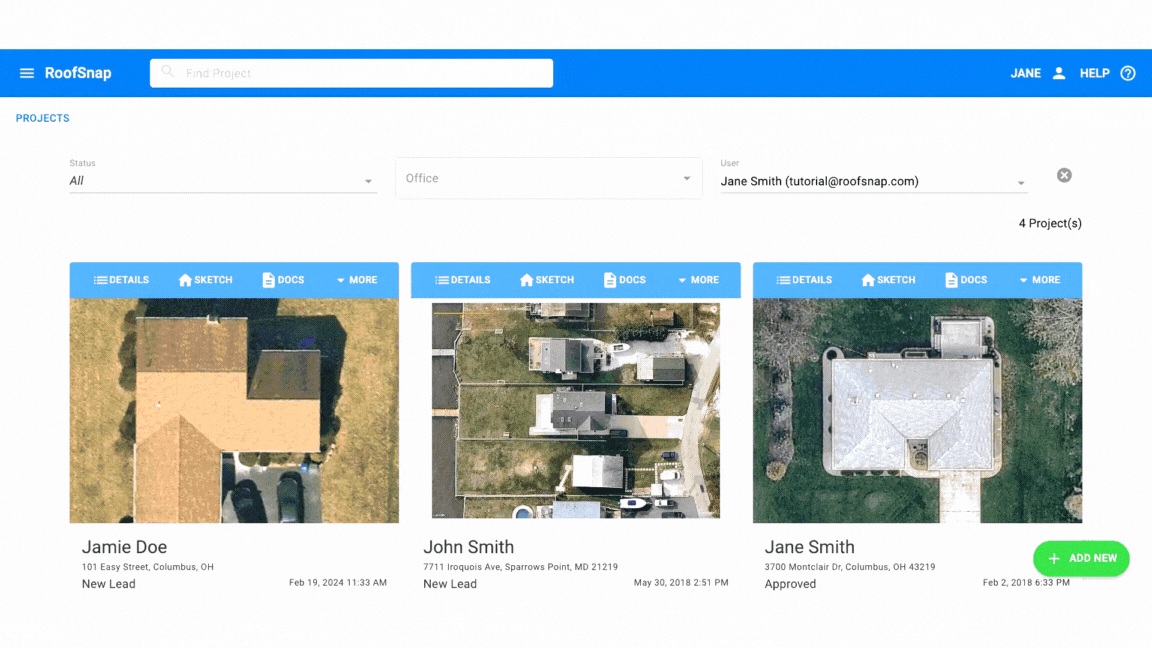This screenshot has width=1152, height=648.
Task: Expand MORE menu on Jamie Doe card
Action: click(356, 280)
